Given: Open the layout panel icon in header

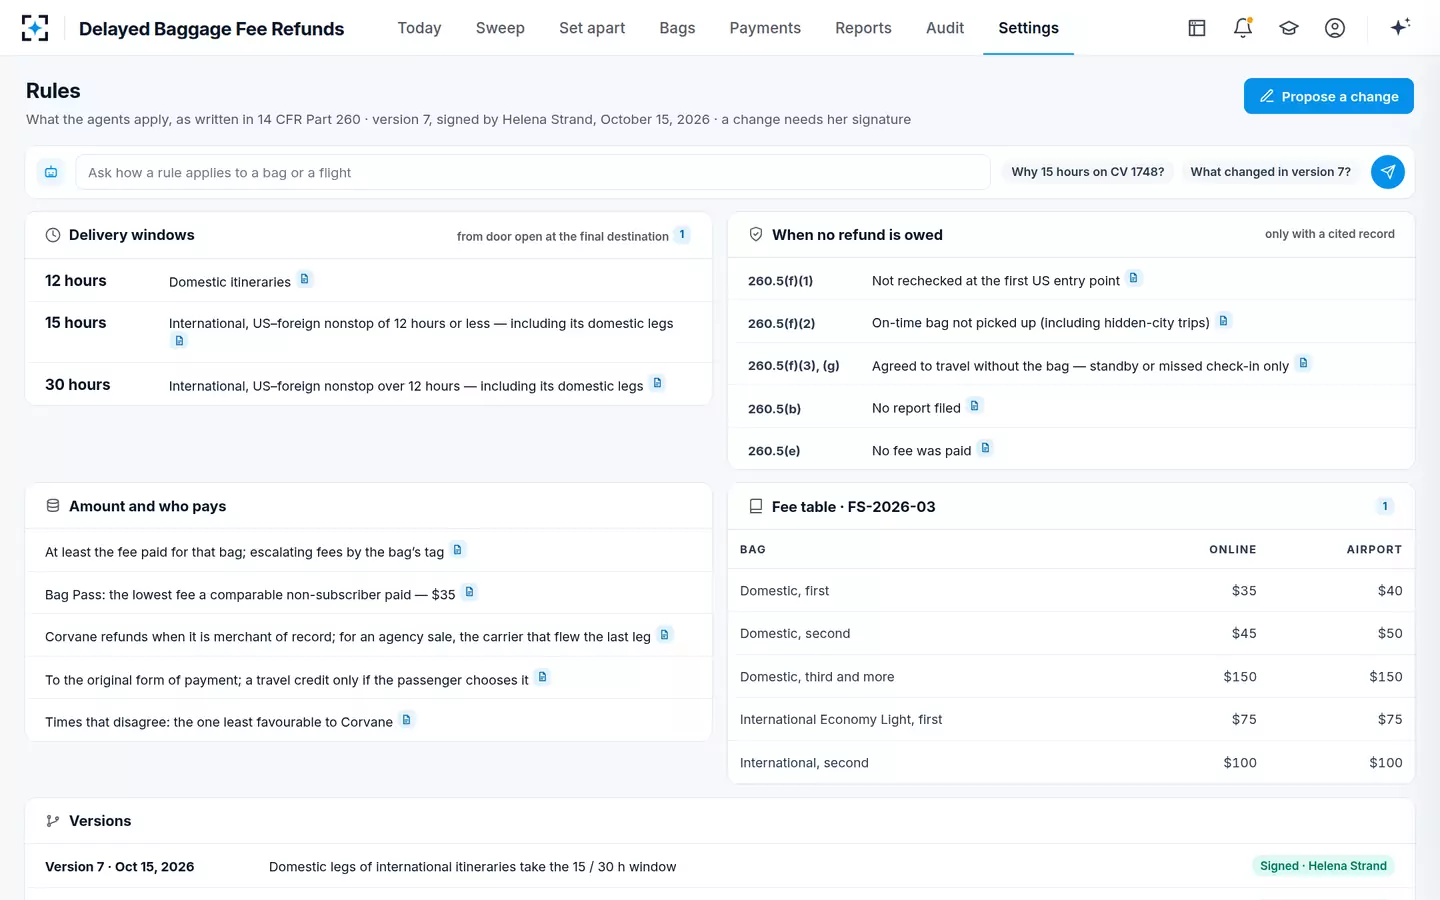Looking at the screenshot, I should (x=1197, y=28).
